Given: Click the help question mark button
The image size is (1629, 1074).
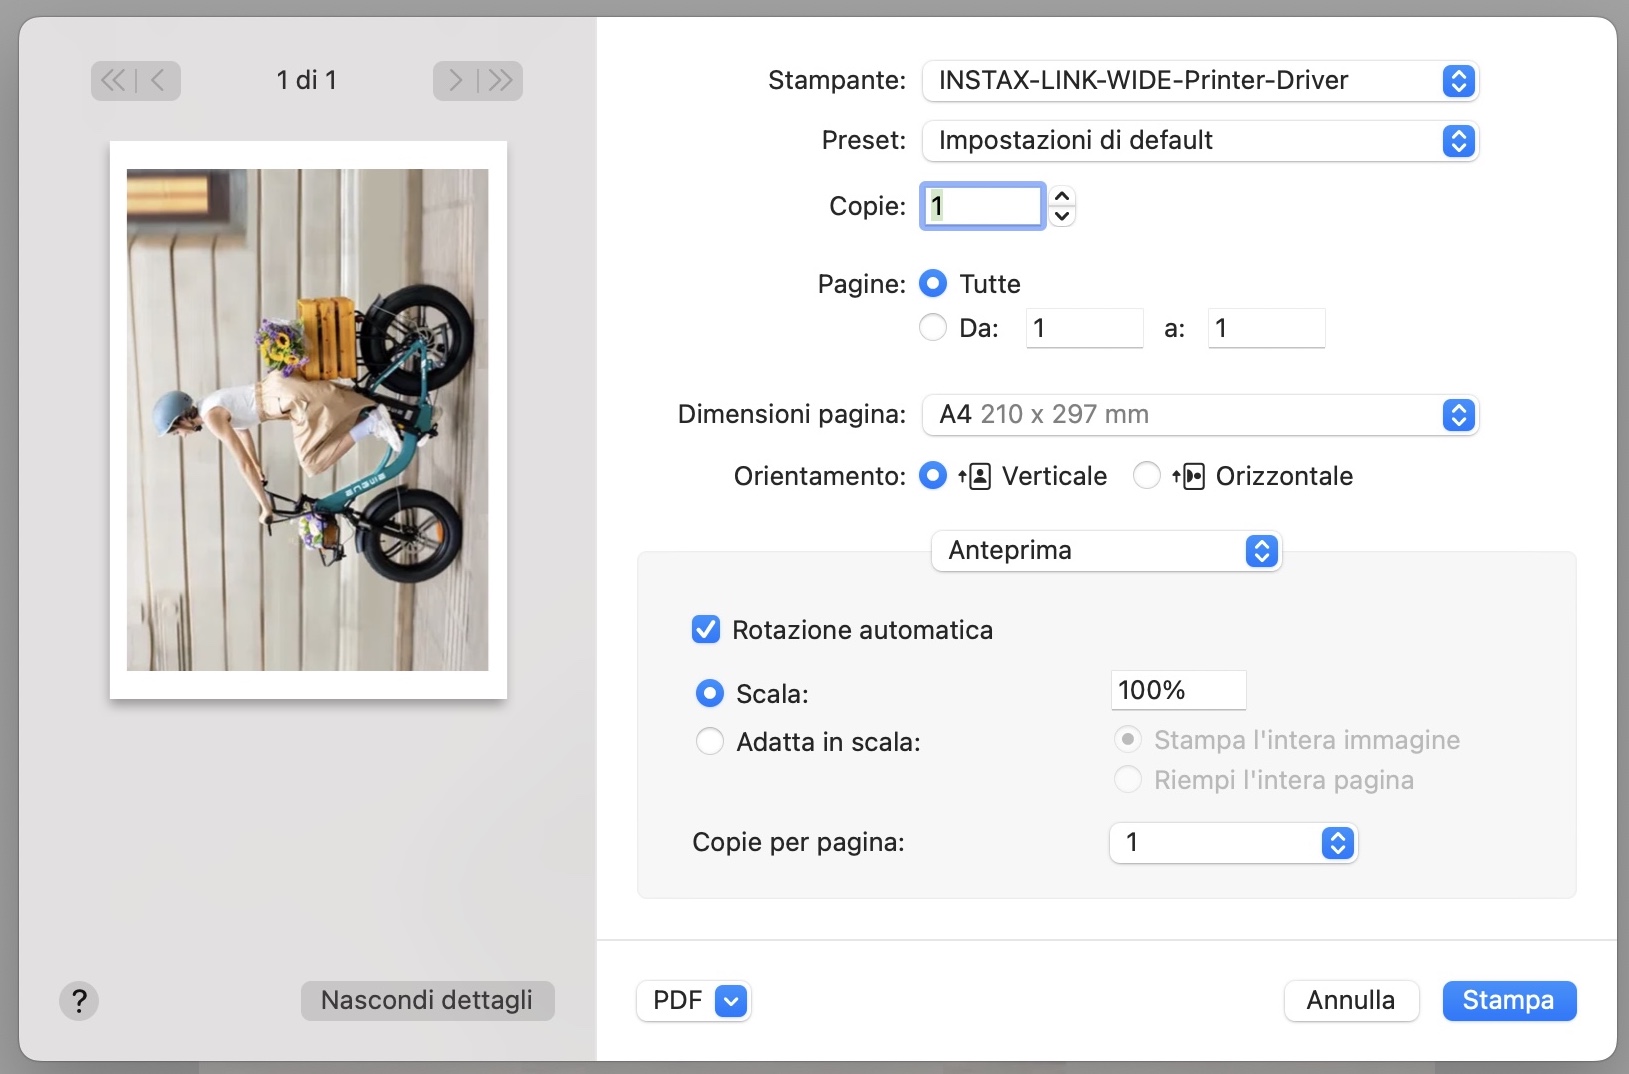Looking at the screenshot, I should coord(79,1000).
